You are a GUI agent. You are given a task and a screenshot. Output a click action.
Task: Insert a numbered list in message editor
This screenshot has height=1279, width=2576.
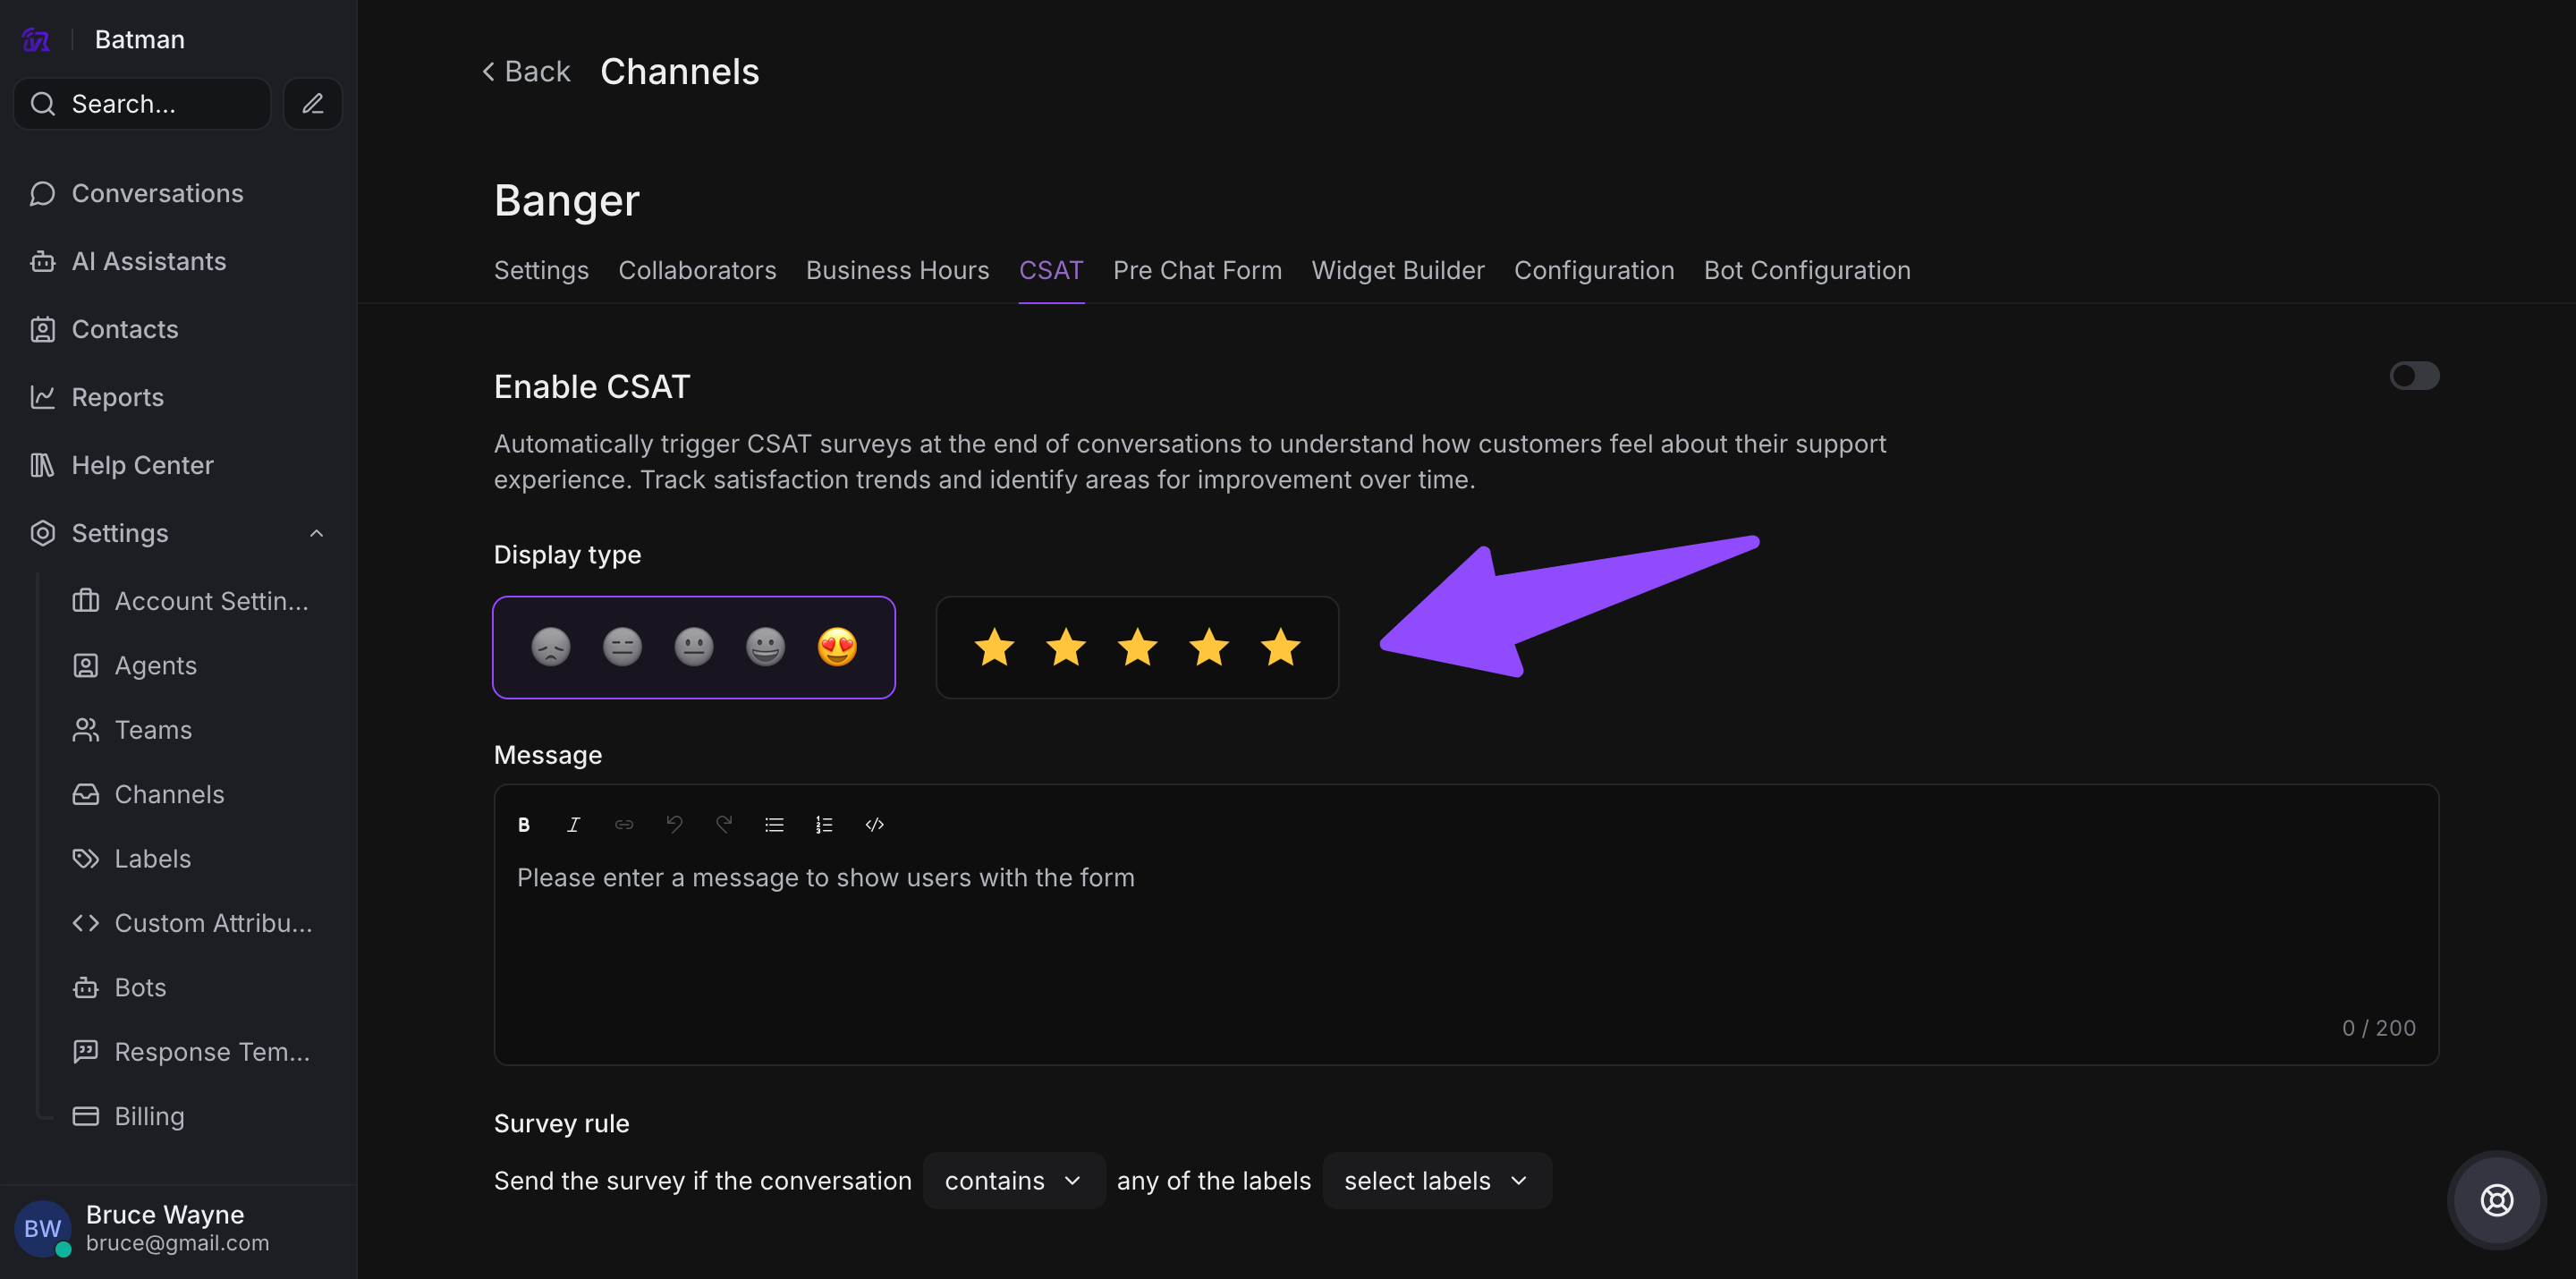(824, 825)
